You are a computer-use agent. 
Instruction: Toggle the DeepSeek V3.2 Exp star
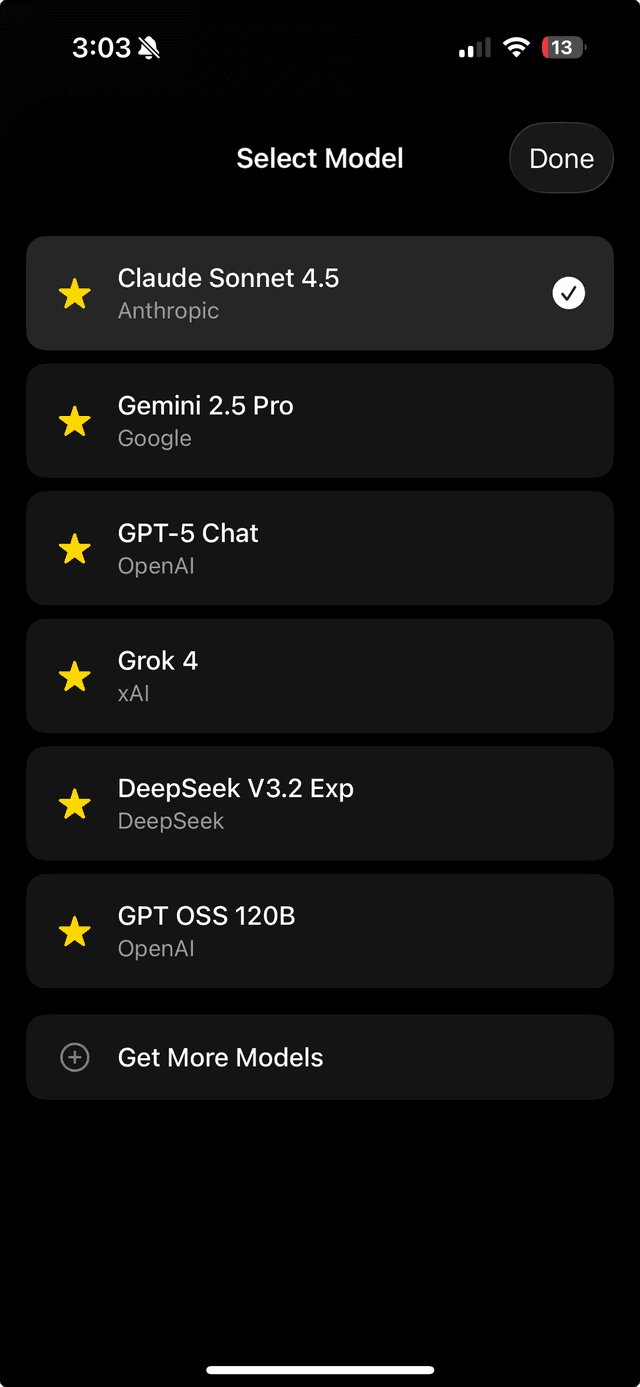point(75,804)
